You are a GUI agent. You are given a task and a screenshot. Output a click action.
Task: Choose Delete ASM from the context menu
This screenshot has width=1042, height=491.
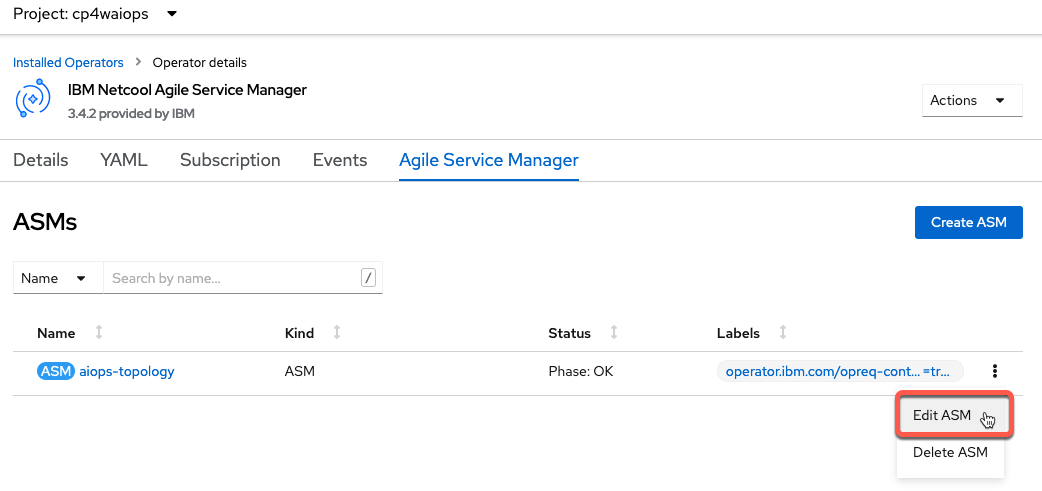950,452
